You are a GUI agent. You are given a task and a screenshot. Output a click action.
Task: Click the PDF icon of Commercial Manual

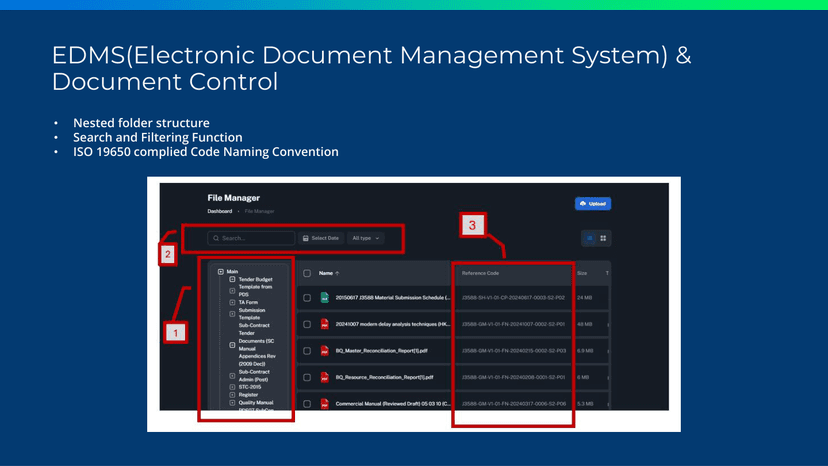click(x=325, y=404)
